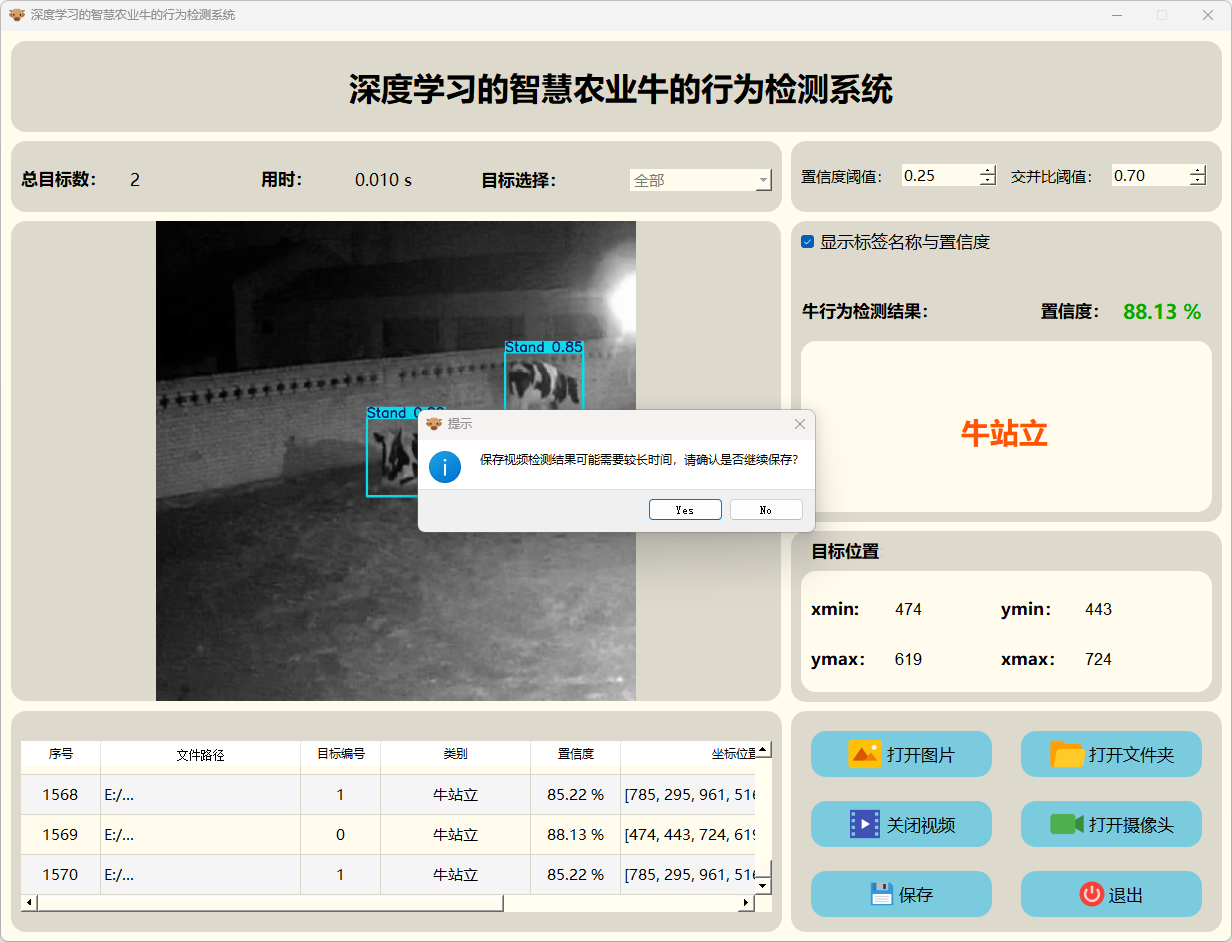Click the red power icon for 退出
The image size is (1232, 942).
pos(1091,894)
